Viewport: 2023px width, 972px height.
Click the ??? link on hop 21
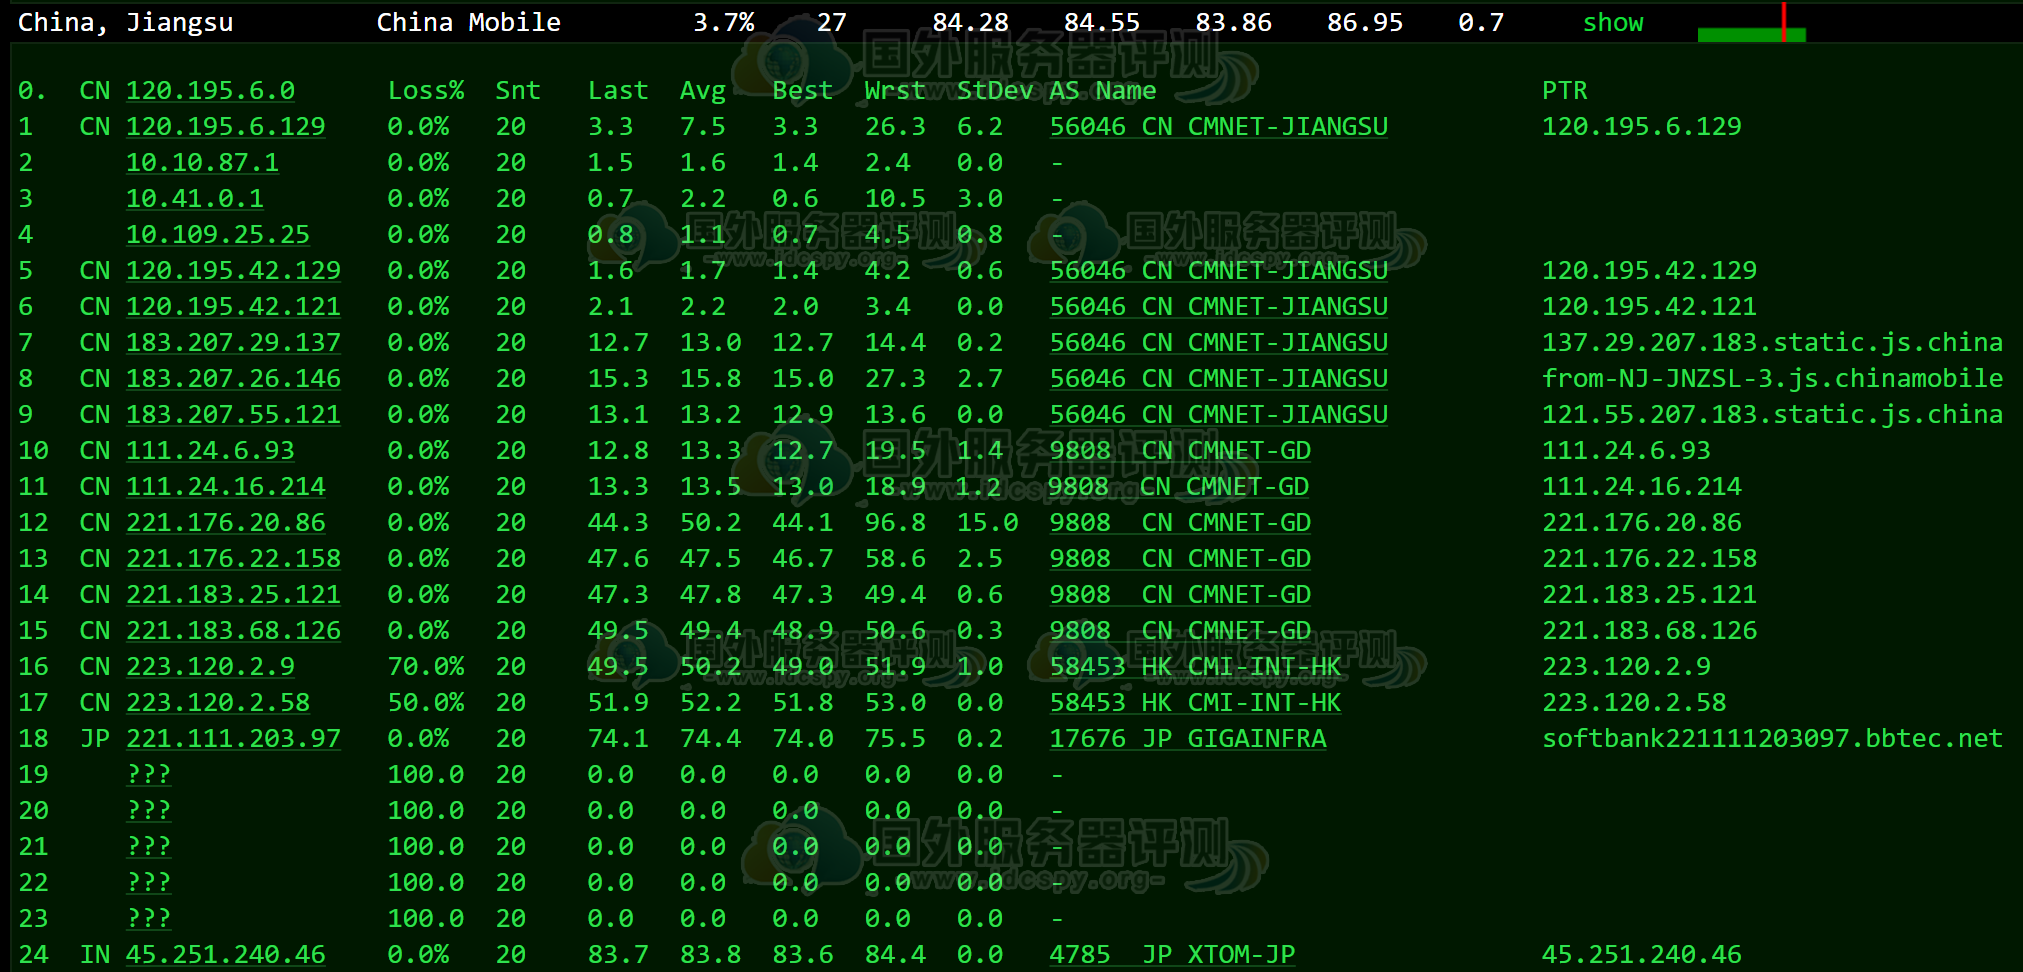click(149, 846)
